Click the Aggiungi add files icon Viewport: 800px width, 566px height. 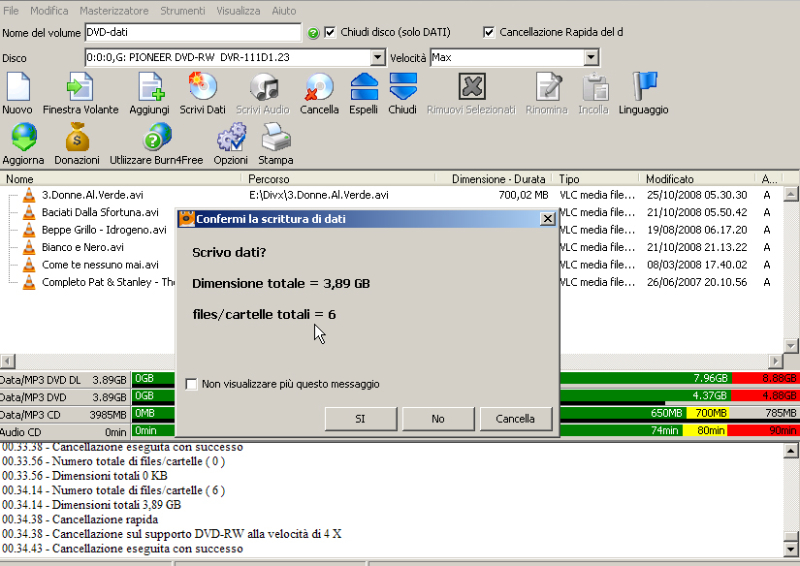(148, 88)
